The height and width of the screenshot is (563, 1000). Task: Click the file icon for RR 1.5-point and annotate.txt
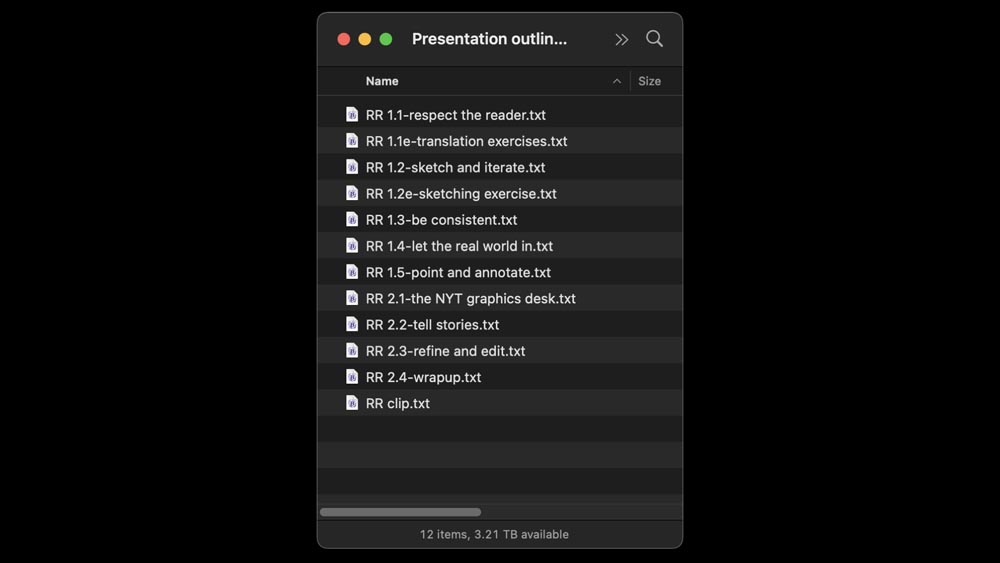click(x=352, y=272)
